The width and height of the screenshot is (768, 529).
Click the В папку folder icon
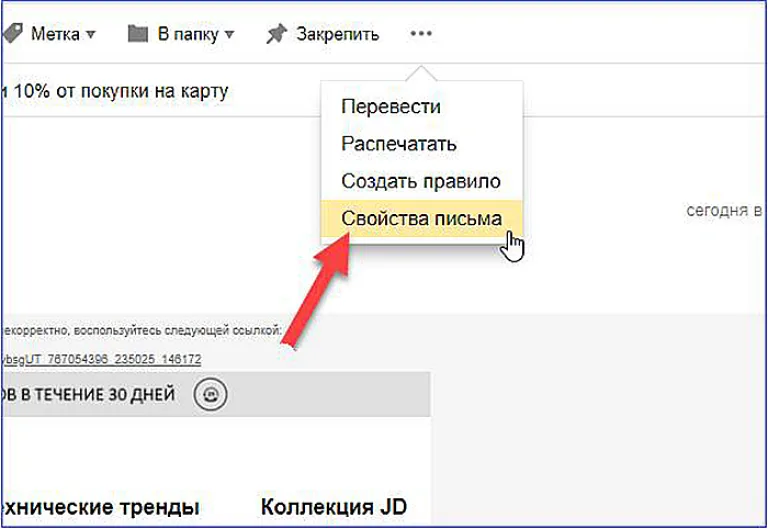(x=138, y=34)
